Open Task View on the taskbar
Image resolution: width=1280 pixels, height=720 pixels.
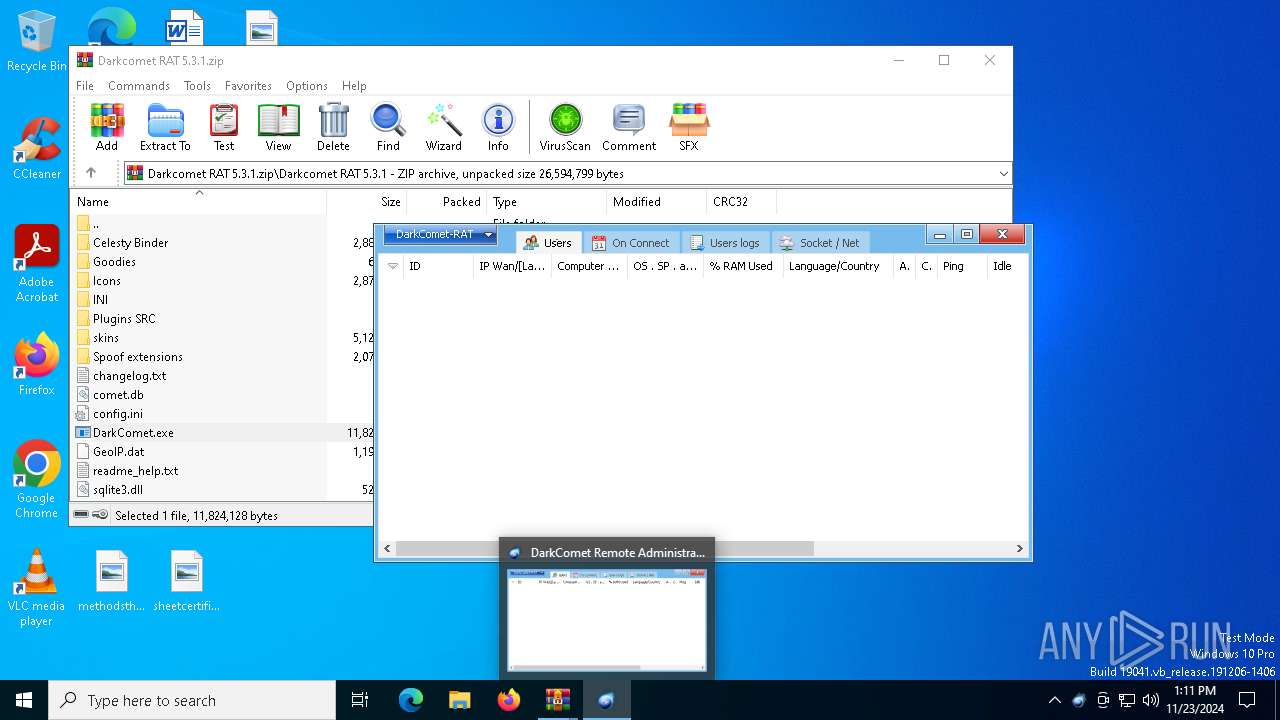(x=360, y=700)
